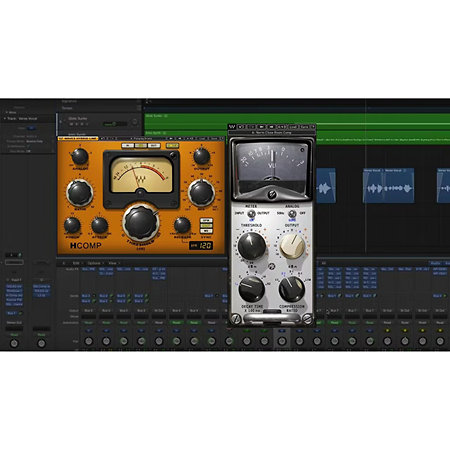Click the Waves logo icon in plugin toolbar
Image resolution: width=450 pixels, height=450 pixels.
tap(232, 127)
